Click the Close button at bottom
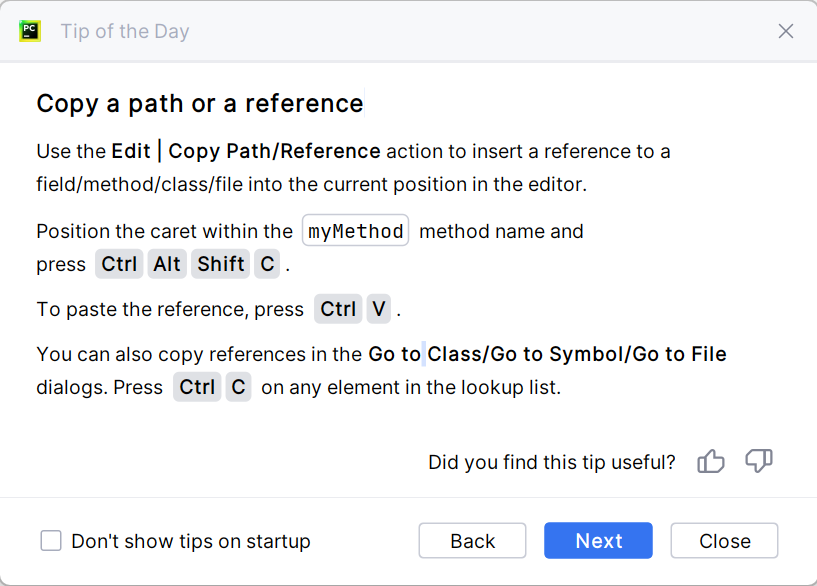 point(724,541)
